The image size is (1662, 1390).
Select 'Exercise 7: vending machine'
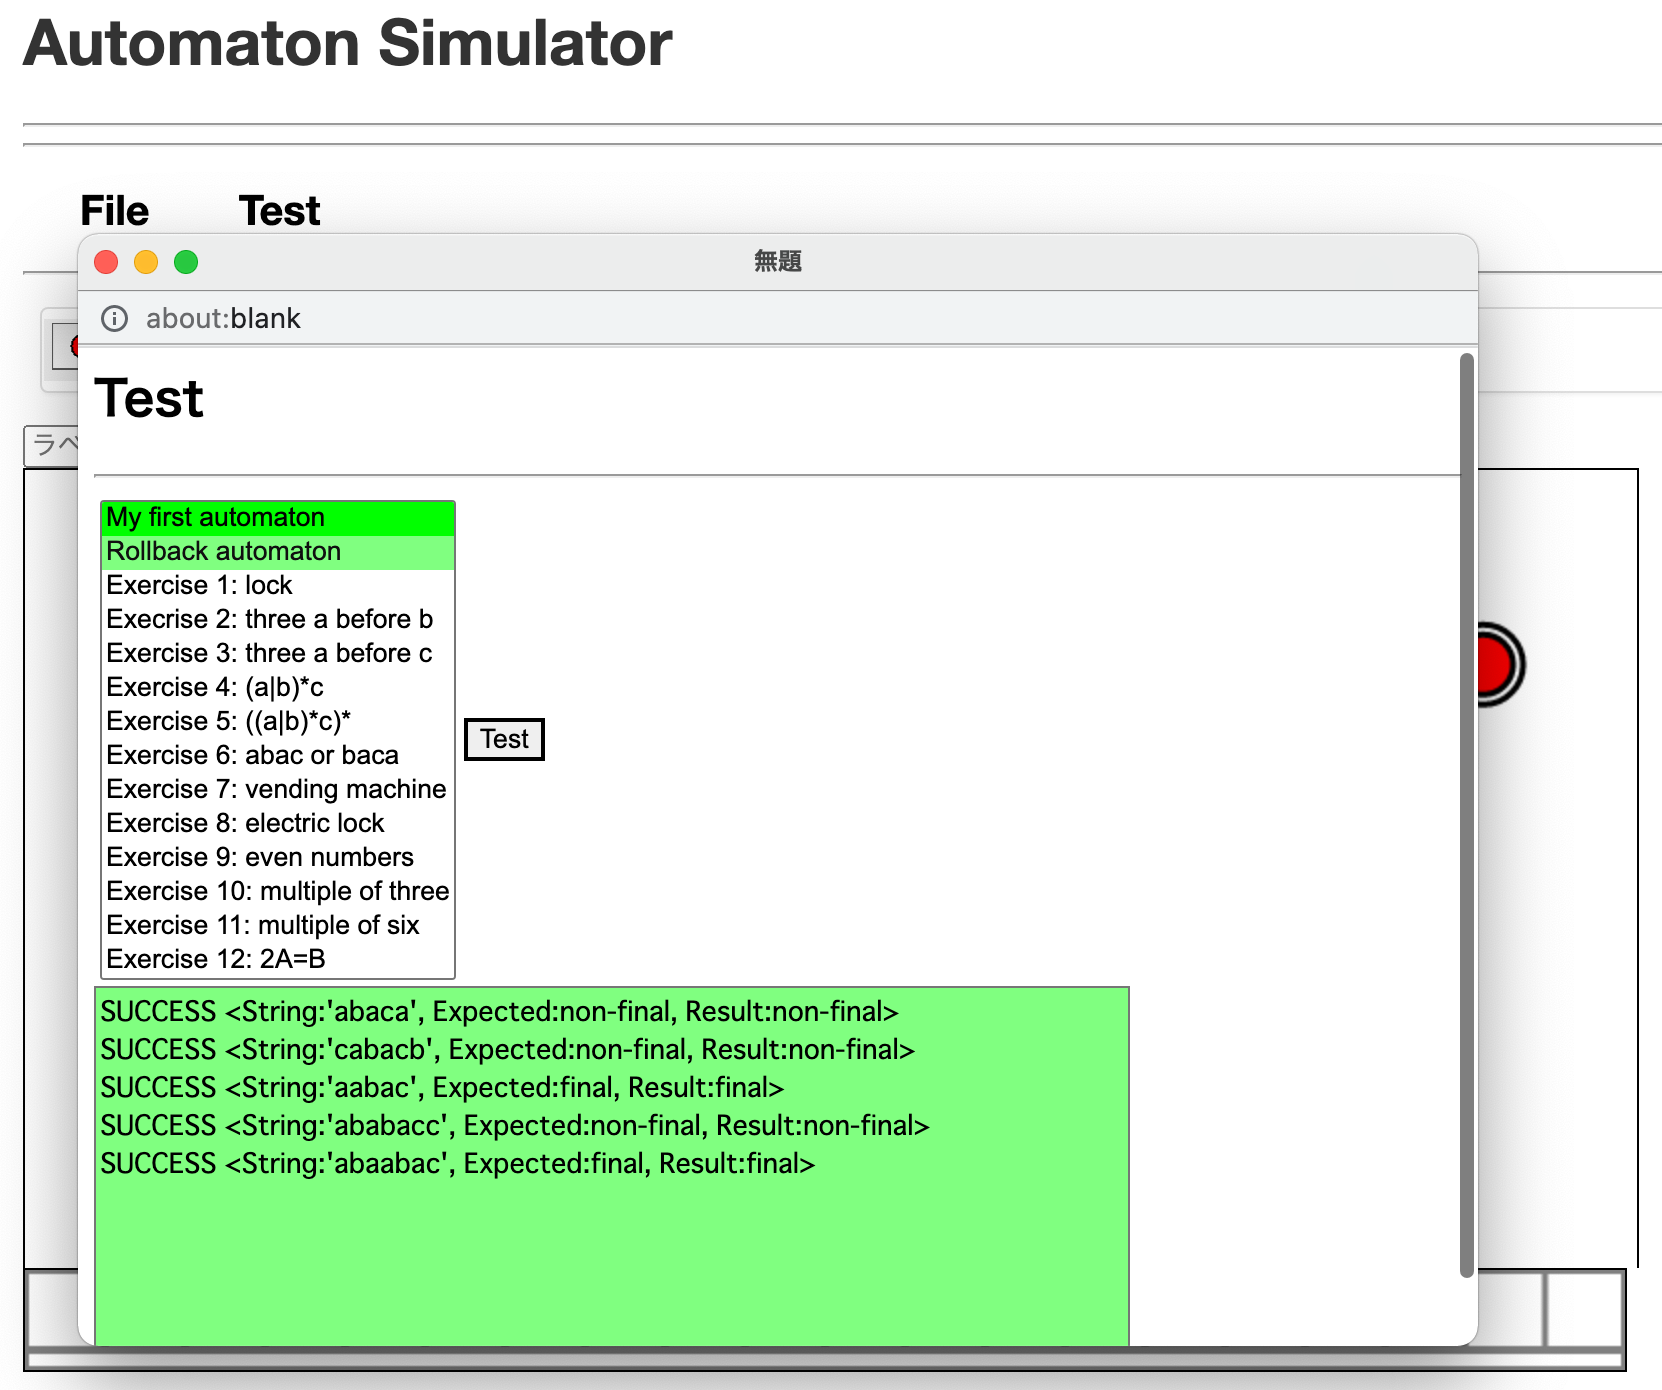coord(277,789)
